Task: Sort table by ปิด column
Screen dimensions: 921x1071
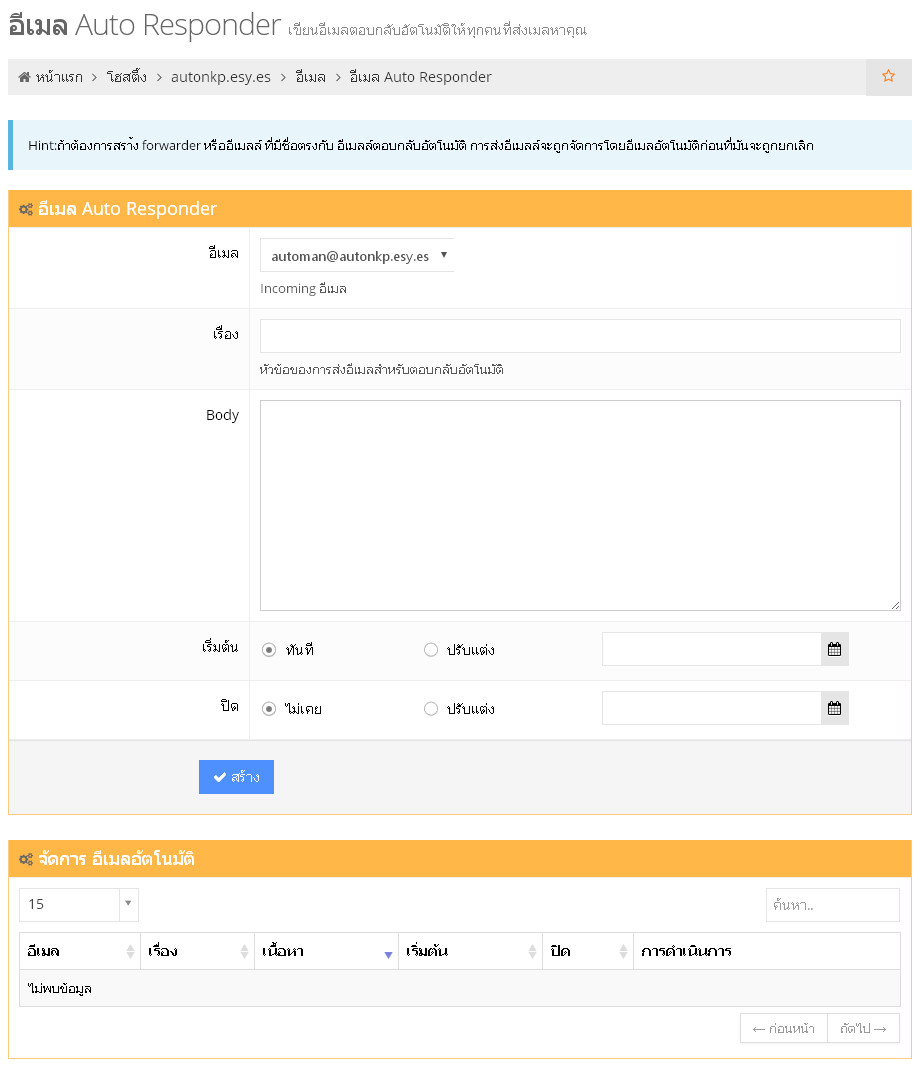Action: [x=588, y=951]
